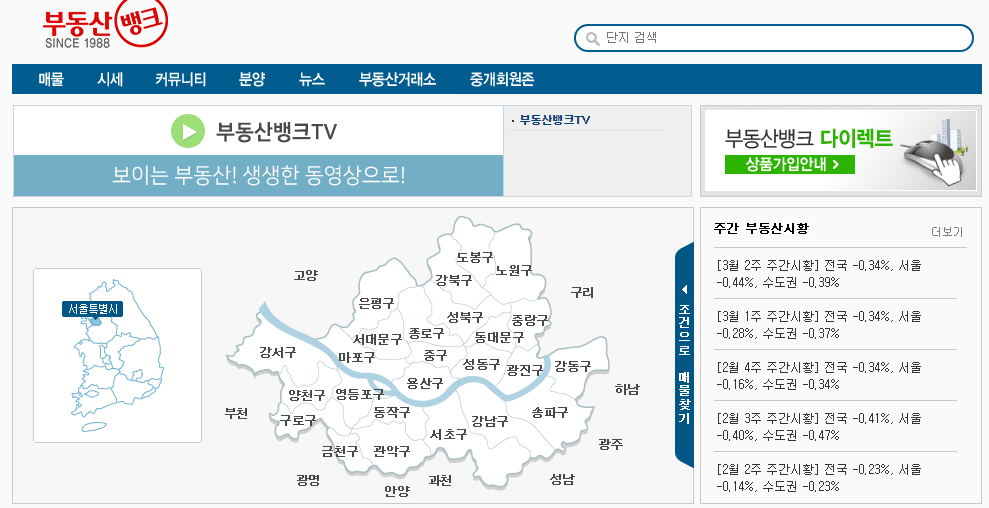Select 영등포구 on the Seoul map
This screenshot has width=989, height=508.
tap(359, 394)
